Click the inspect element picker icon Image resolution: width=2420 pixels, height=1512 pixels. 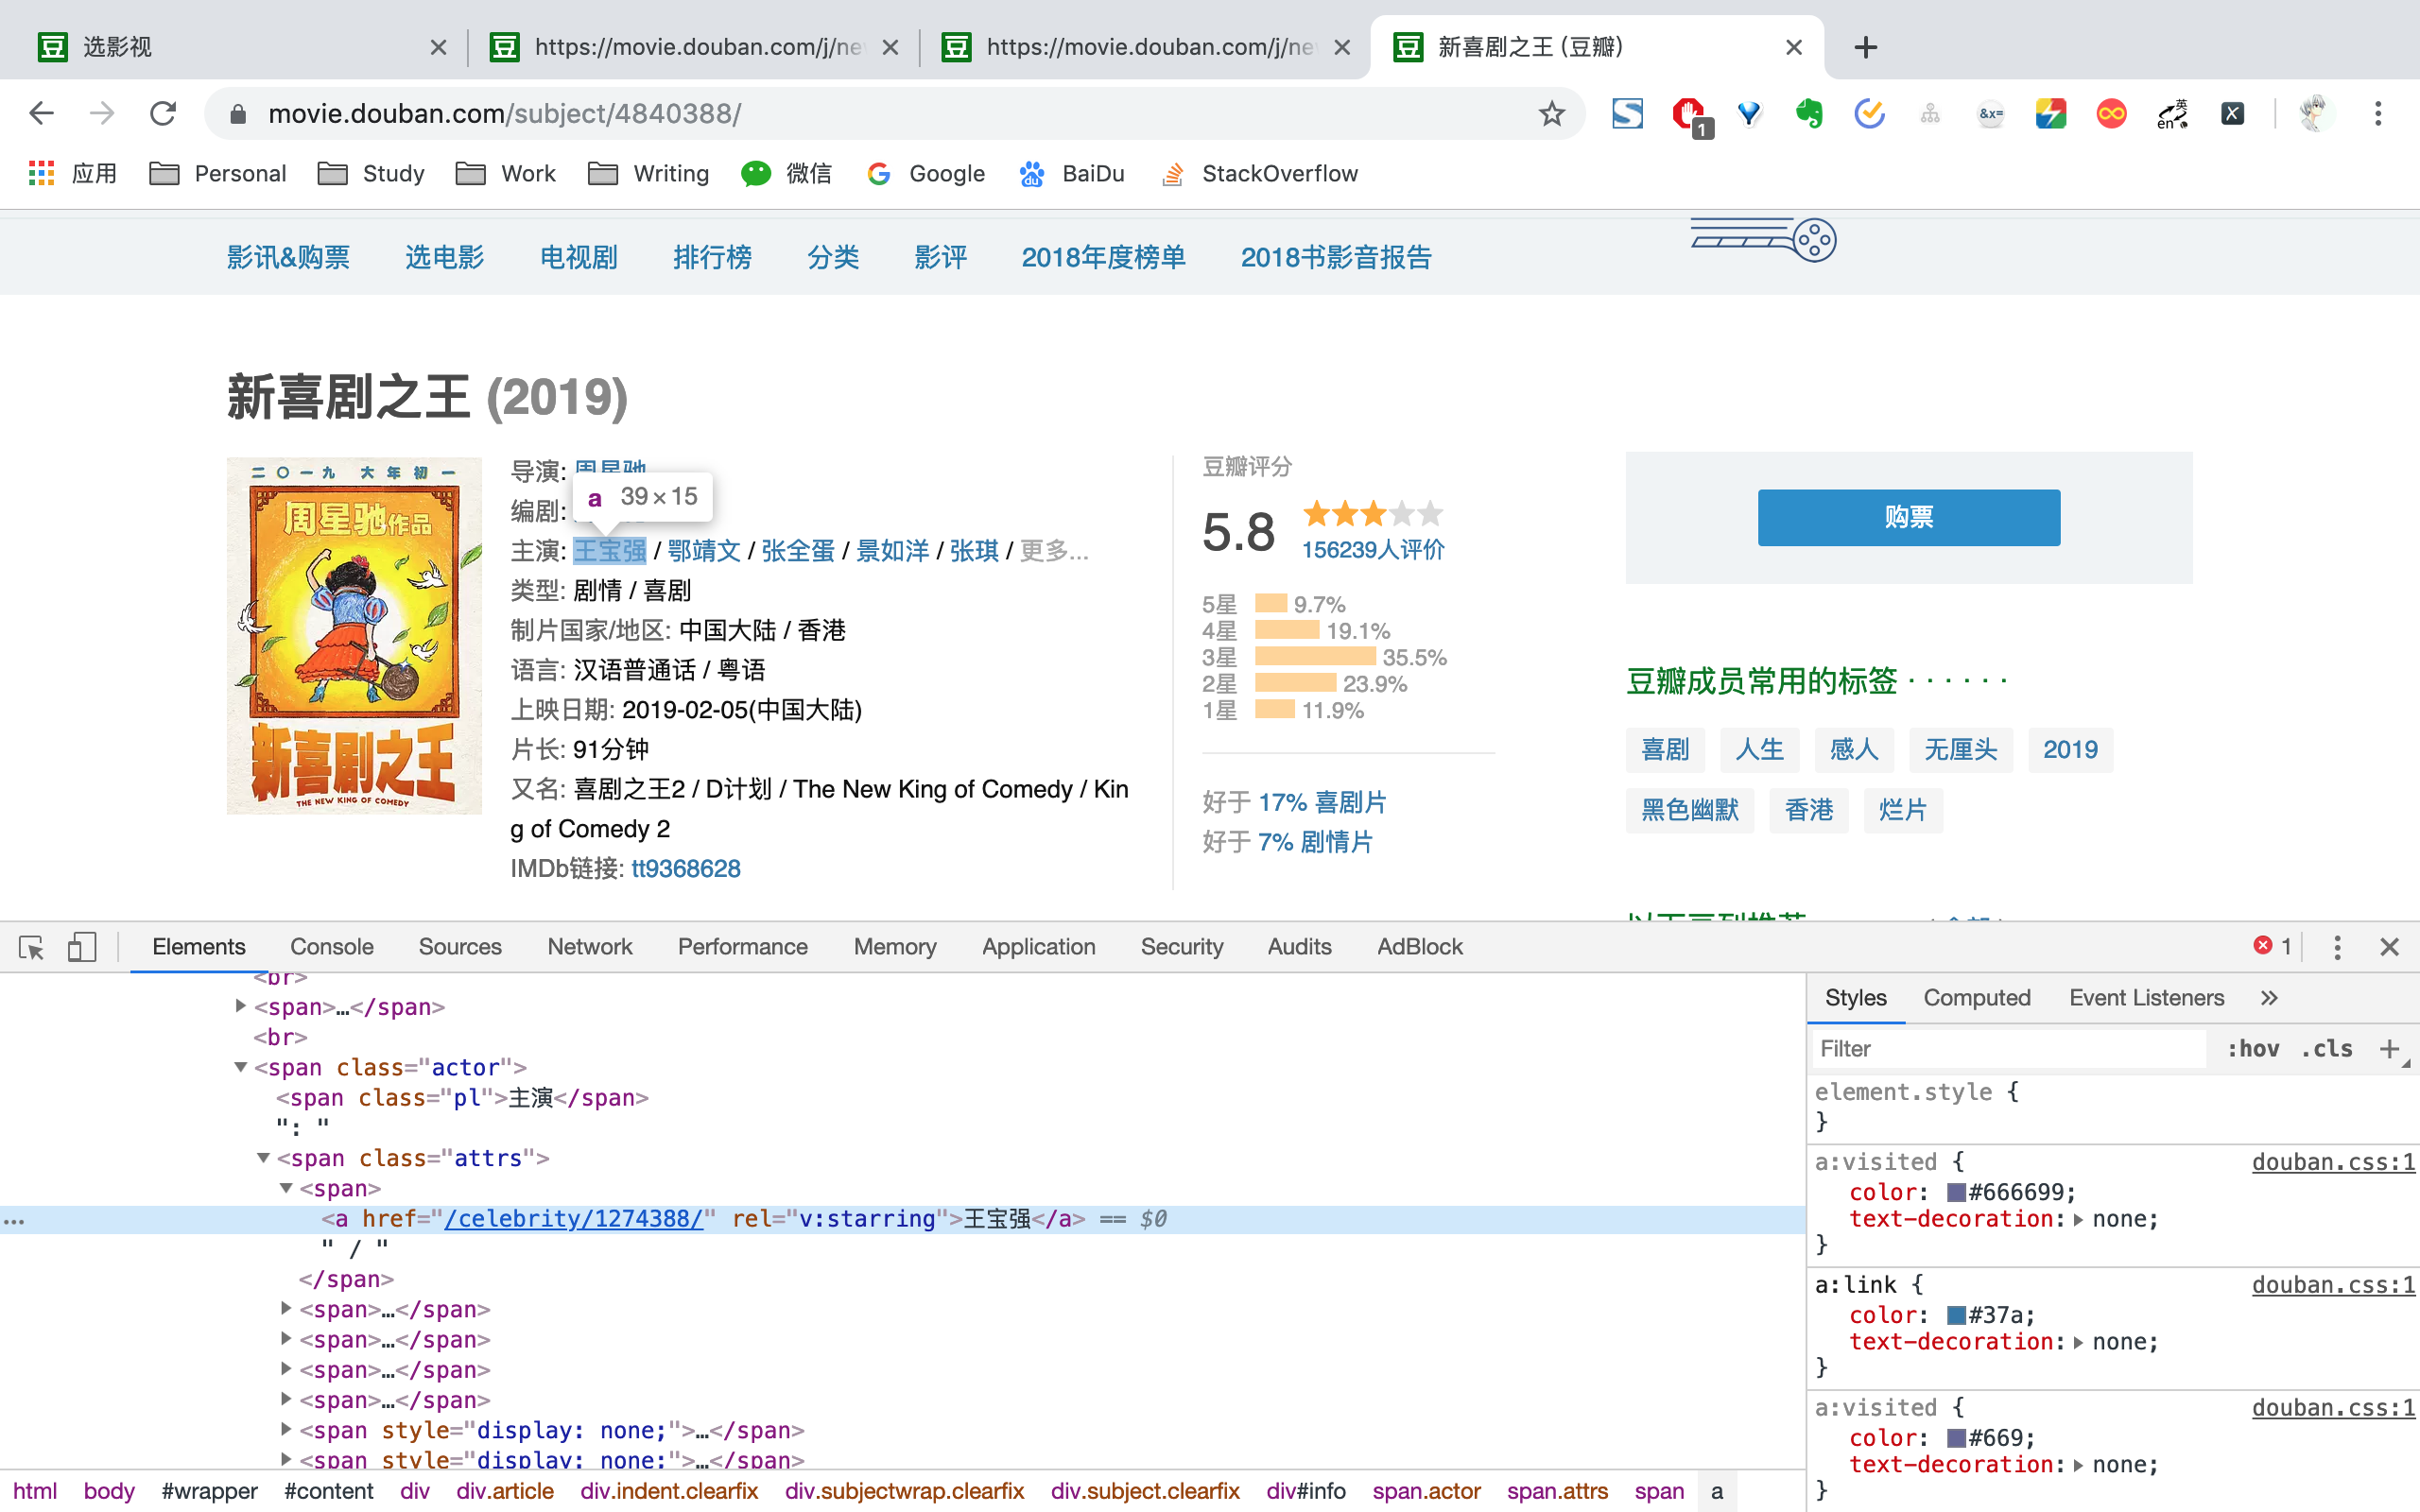(31, 946)
